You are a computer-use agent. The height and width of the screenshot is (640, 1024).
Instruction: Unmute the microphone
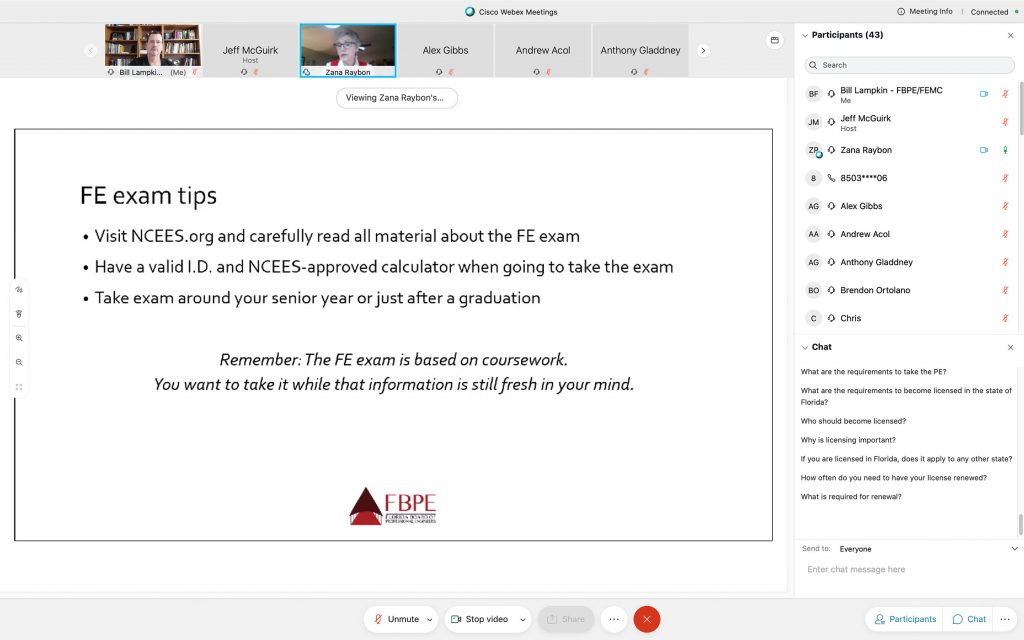[396, 619]
